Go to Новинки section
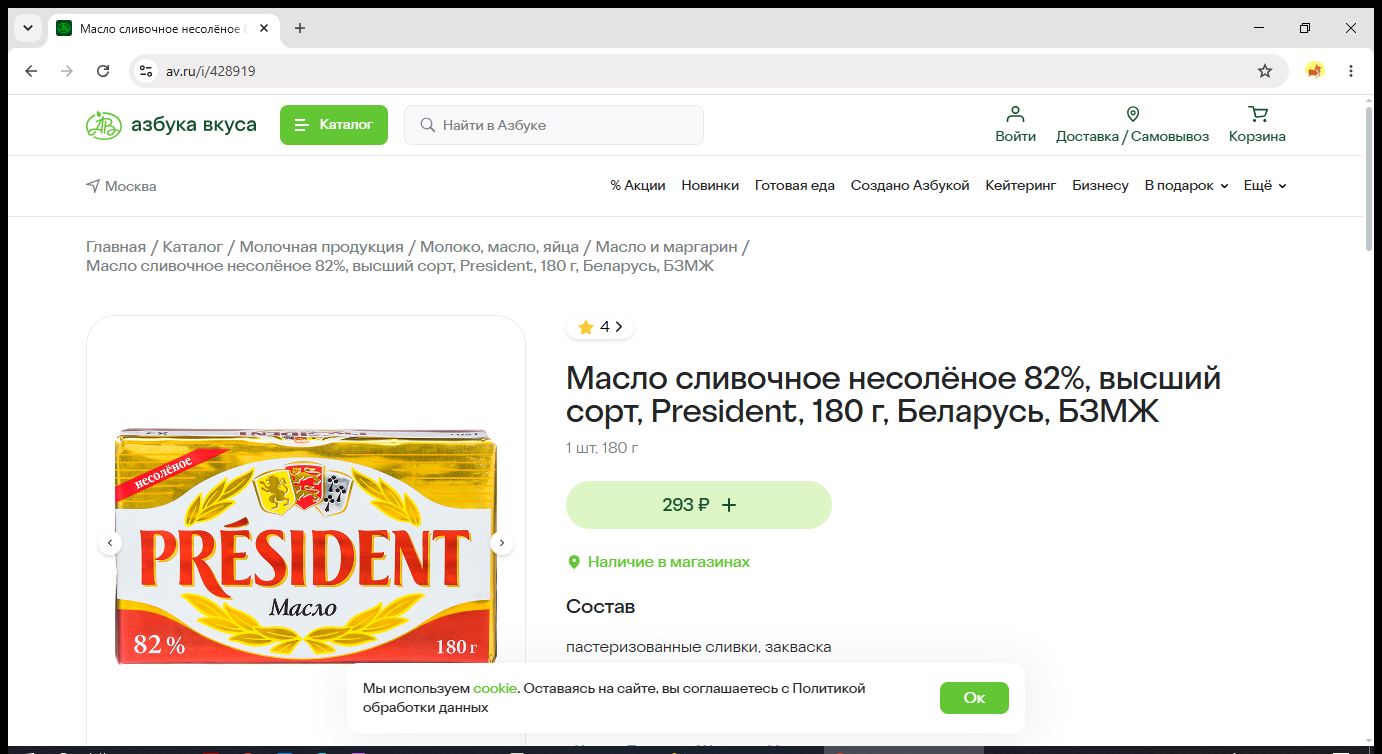This screenshot has height=754, width=1382. coord(710,186)
